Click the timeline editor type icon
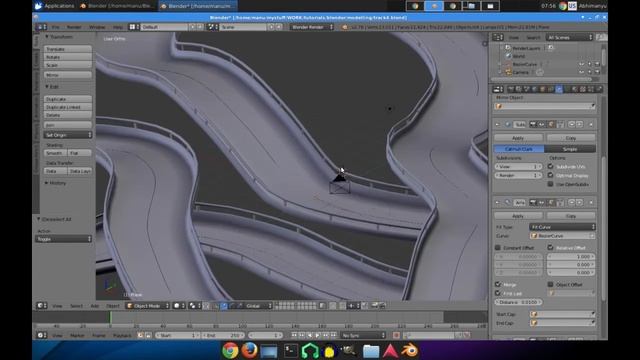The height and width of the screenshot is (360, 640). point(42,335)
